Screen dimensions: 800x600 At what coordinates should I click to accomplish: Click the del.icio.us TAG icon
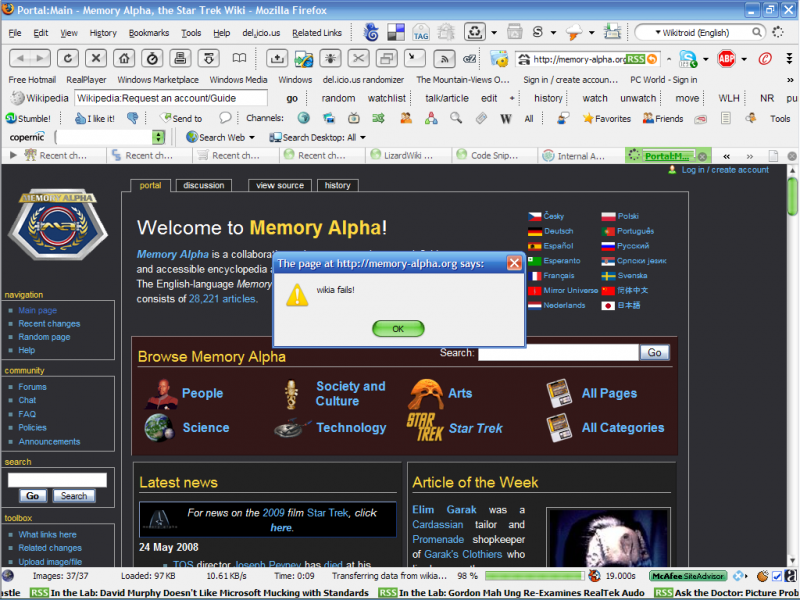[421, 32]
